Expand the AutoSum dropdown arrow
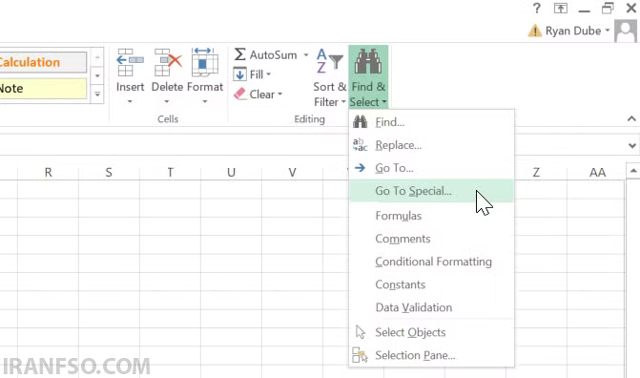Viewport: 640px width, 378px height. click(x=306, y=55)
